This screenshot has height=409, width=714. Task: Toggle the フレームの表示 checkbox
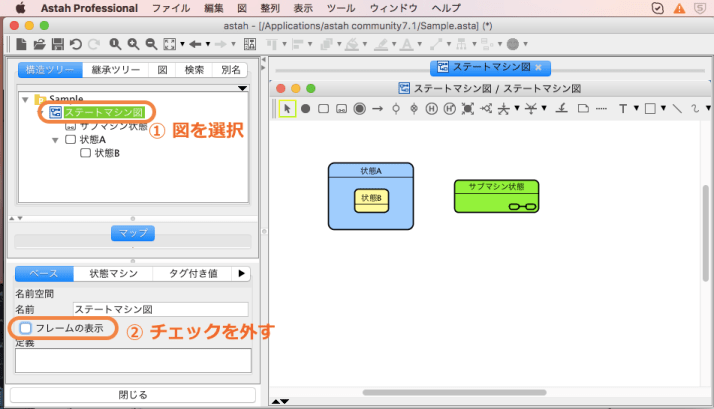(x=26, y=328)
